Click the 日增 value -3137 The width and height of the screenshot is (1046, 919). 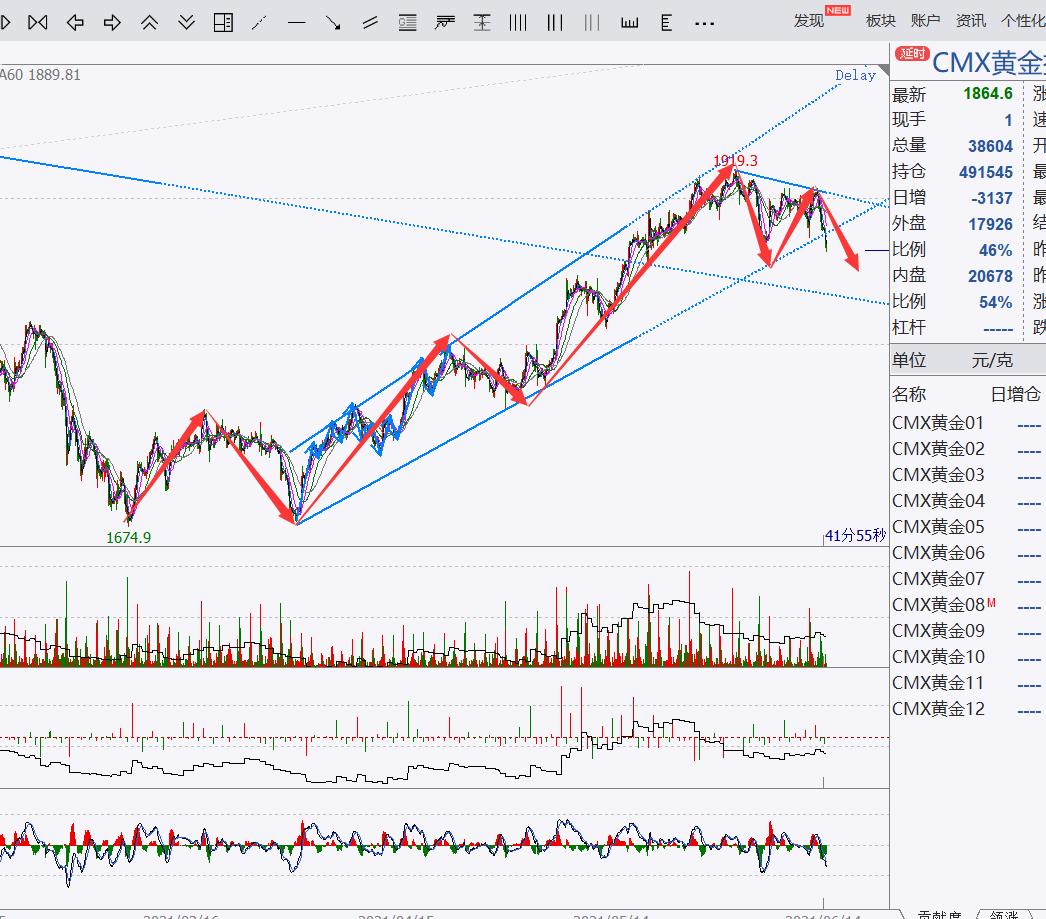992,198
